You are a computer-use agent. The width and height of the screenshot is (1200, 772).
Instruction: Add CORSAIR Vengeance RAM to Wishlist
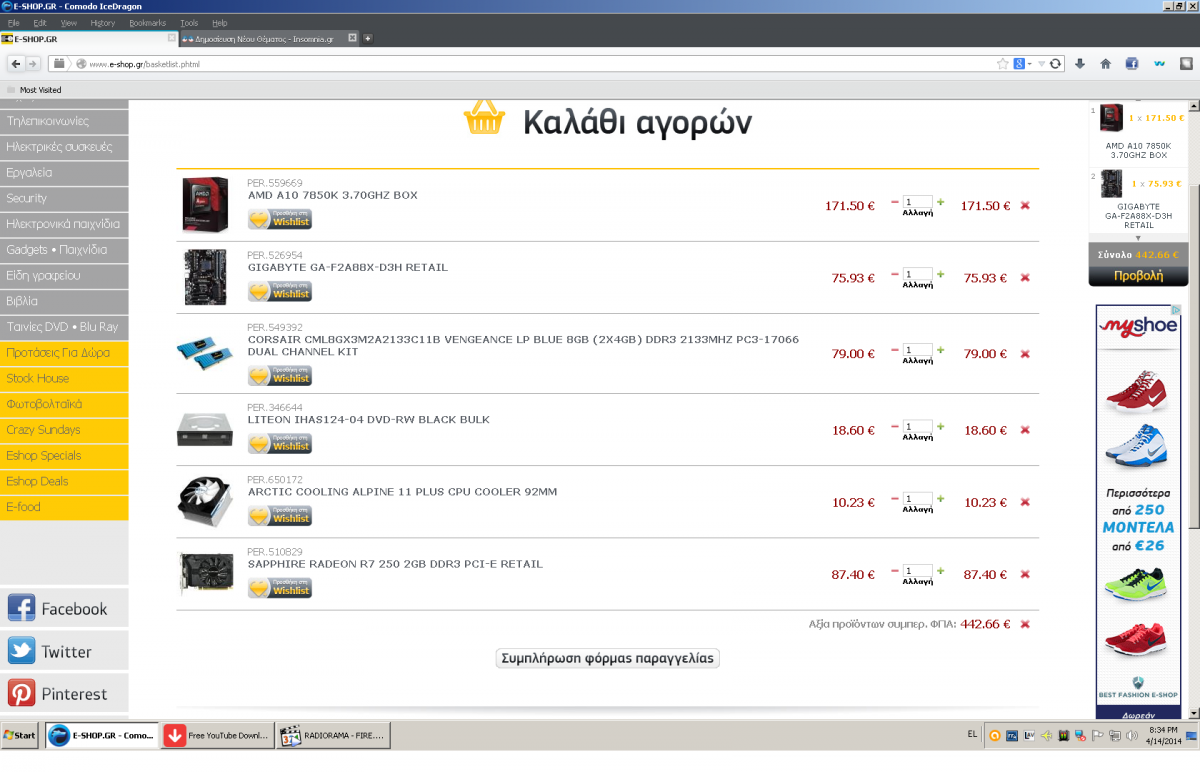[280, 375]
